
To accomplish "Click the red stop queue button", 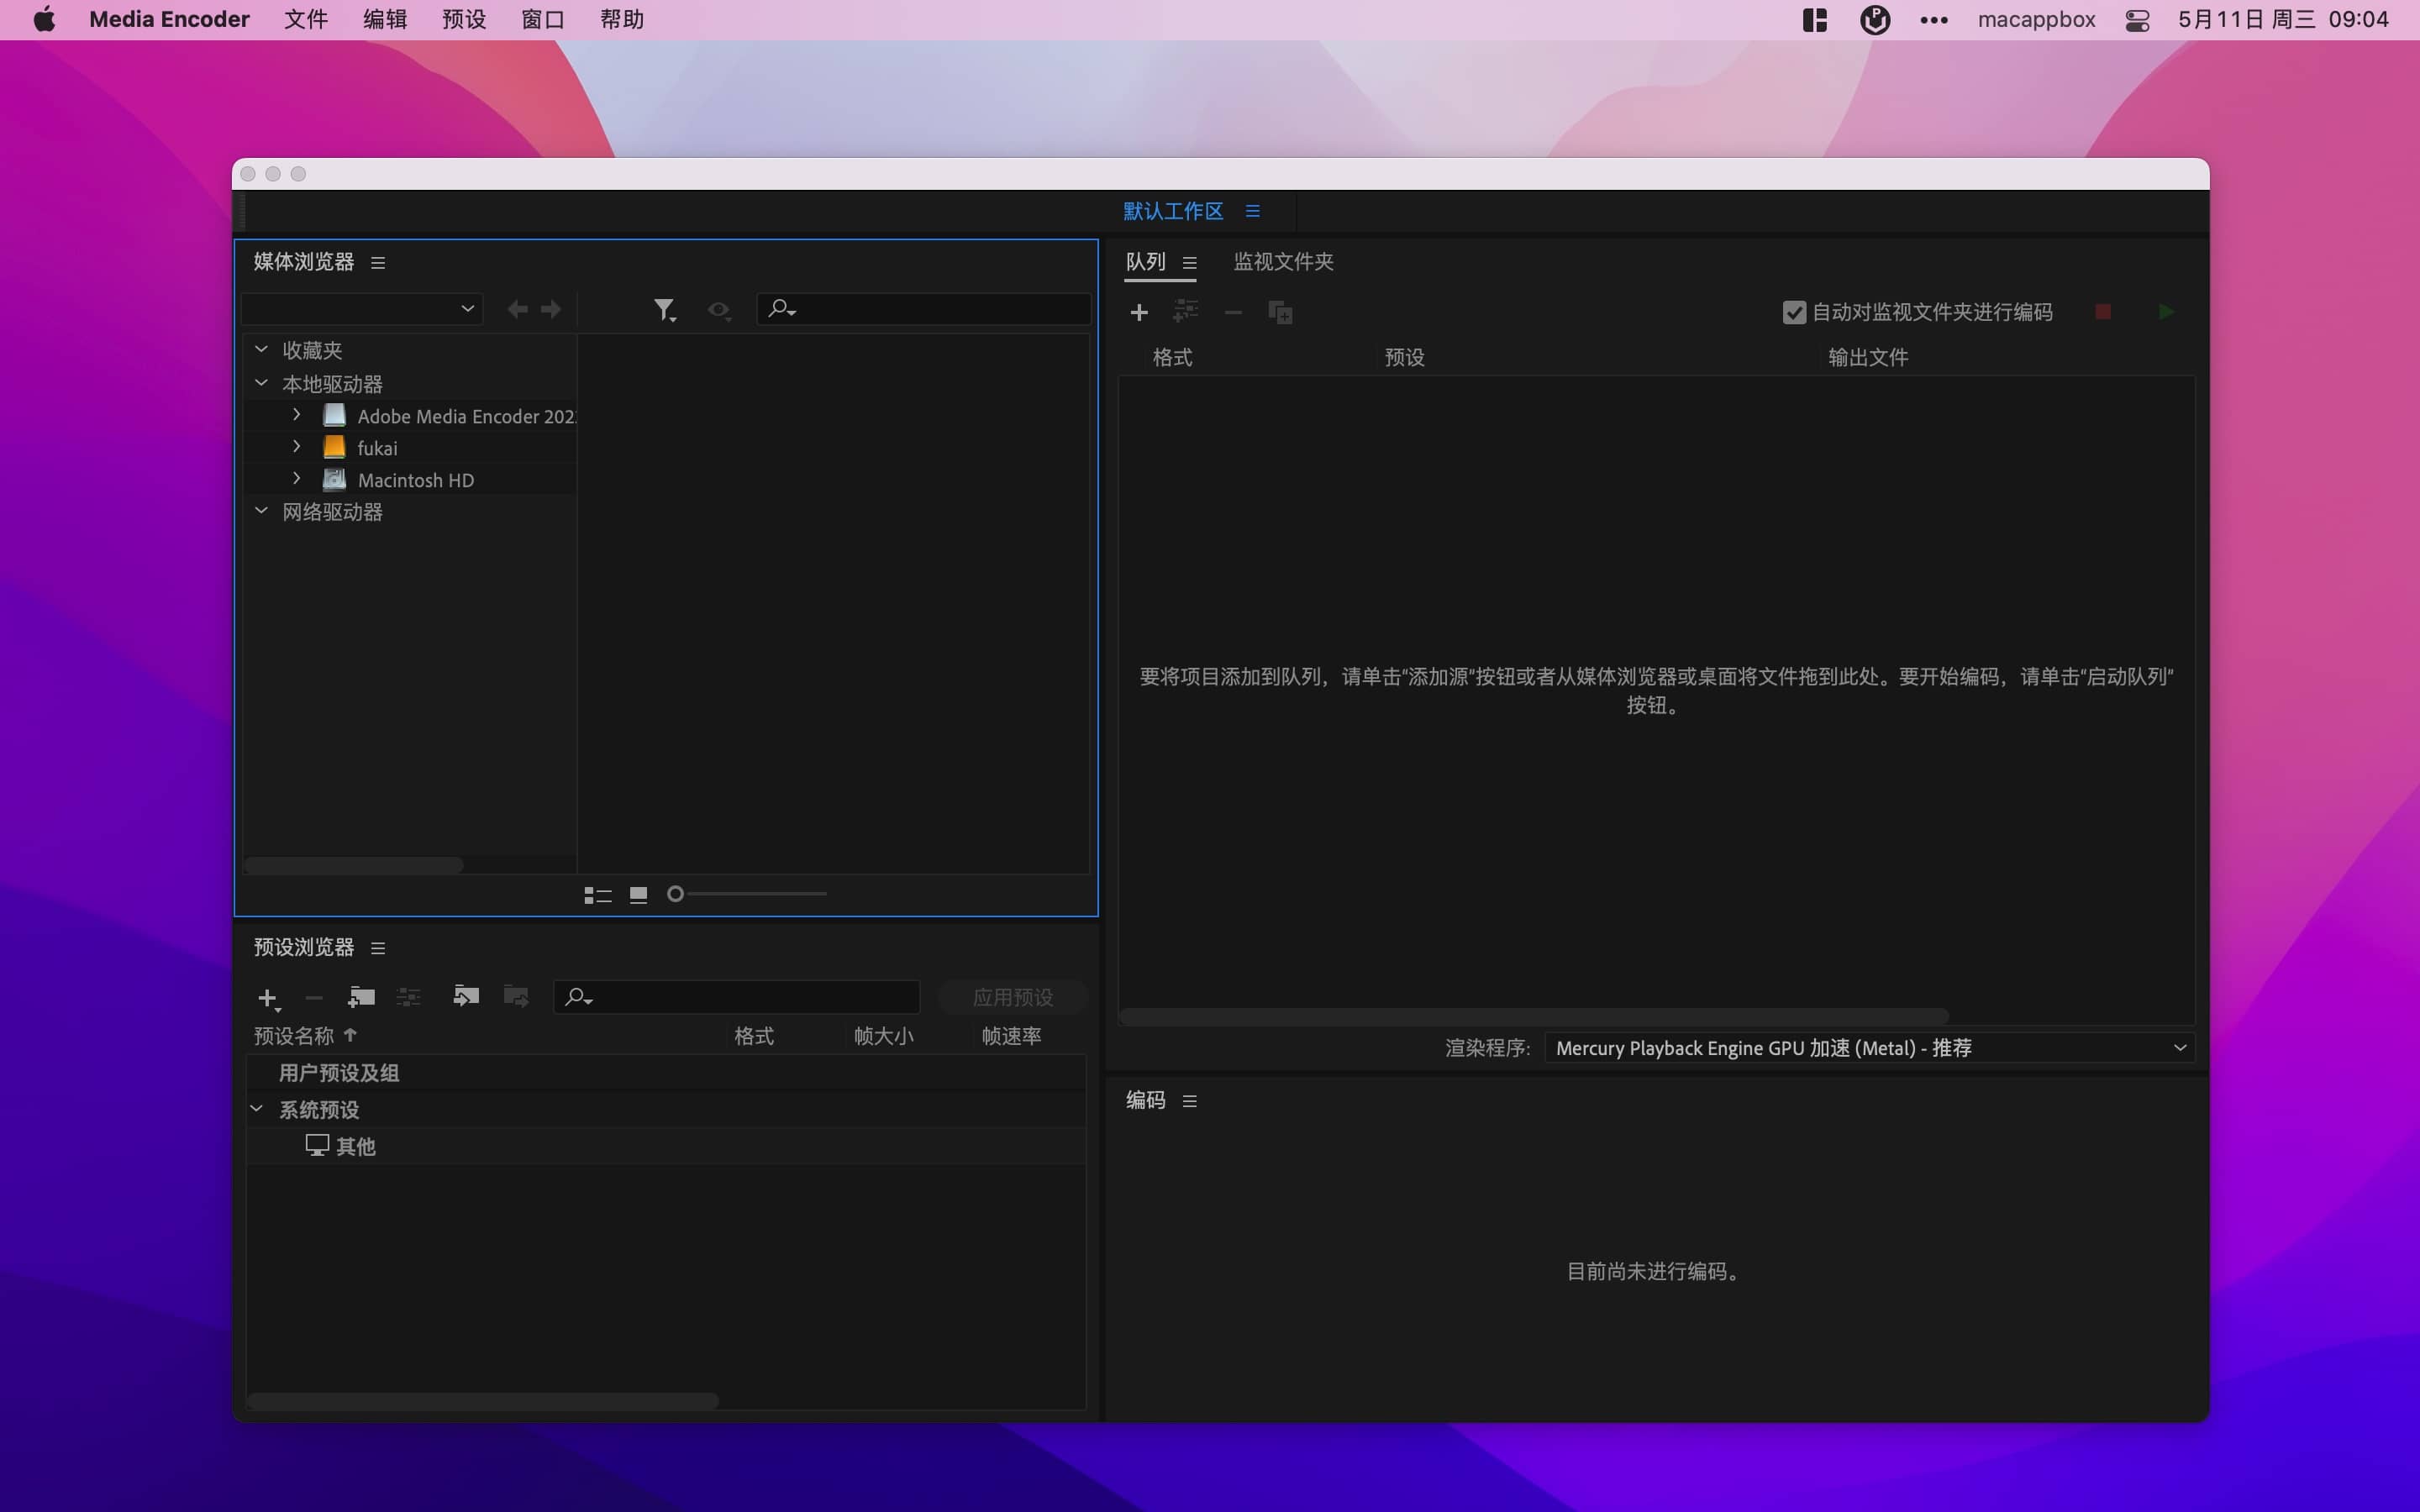I will click(x=2103, y=312).
